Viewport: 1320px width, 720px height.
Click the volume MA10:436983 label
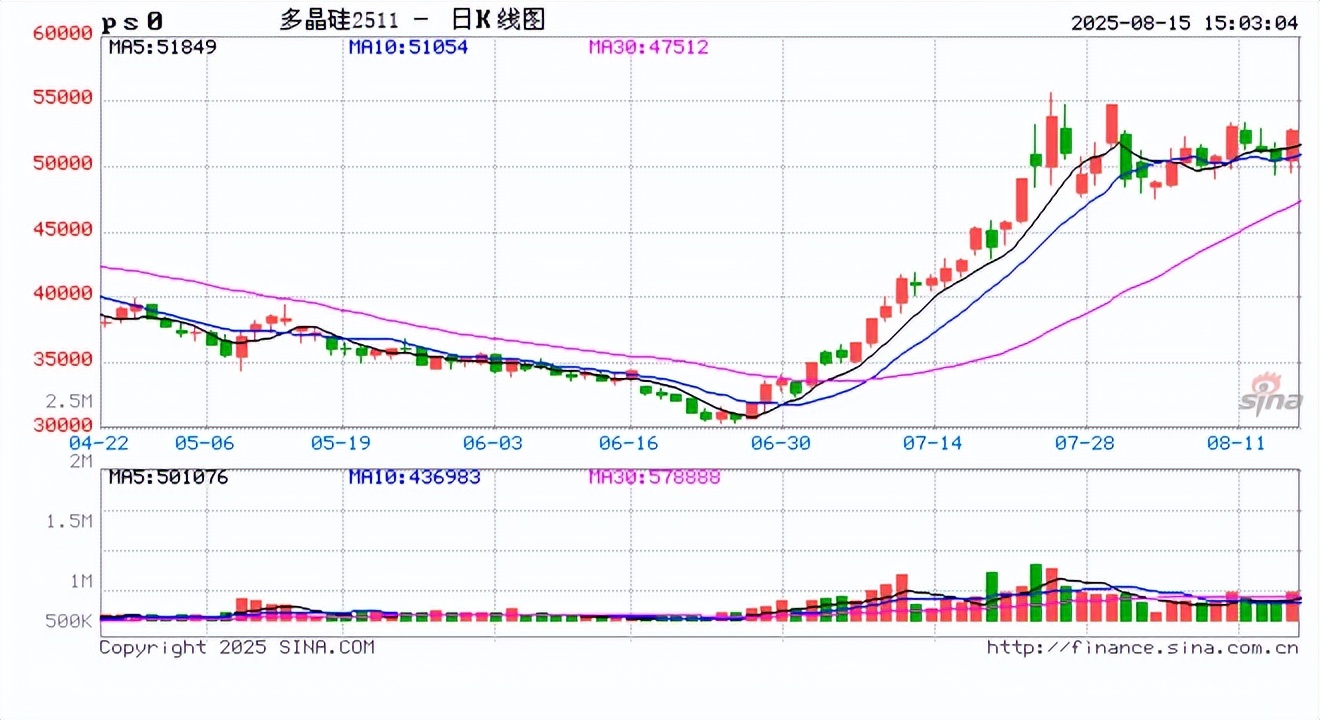tap(413, 478)
